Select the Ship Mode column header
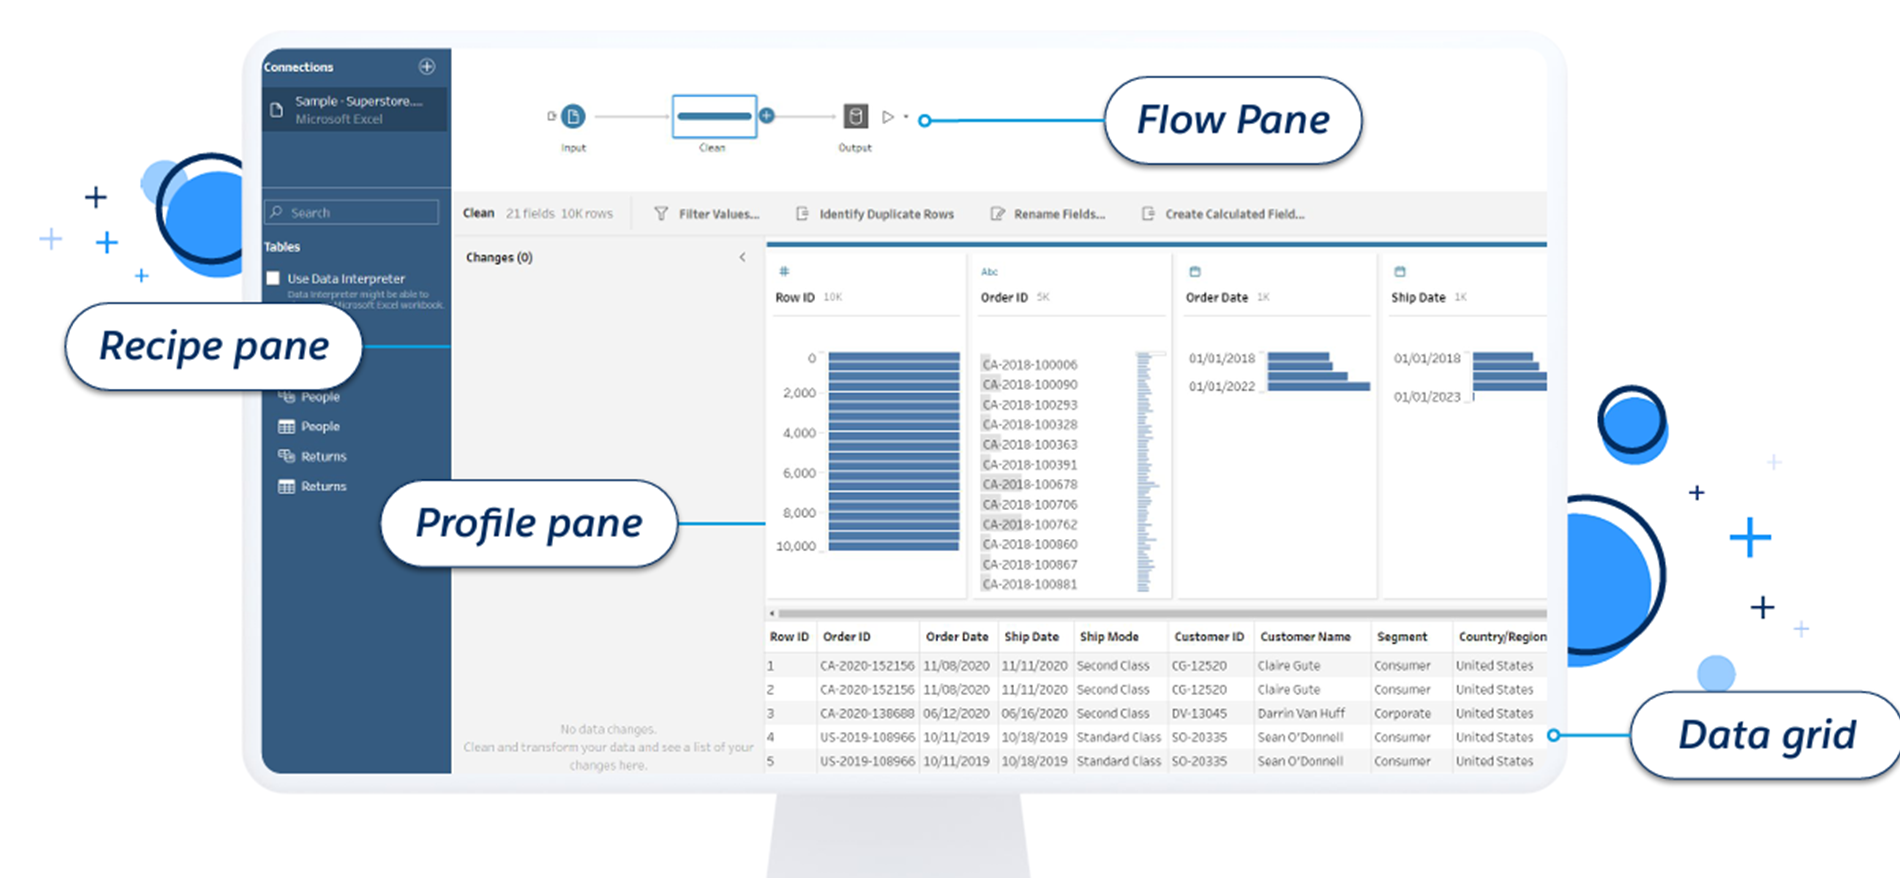The width and height of the screenshot is (1900, 878). (x=1109, y=637)
